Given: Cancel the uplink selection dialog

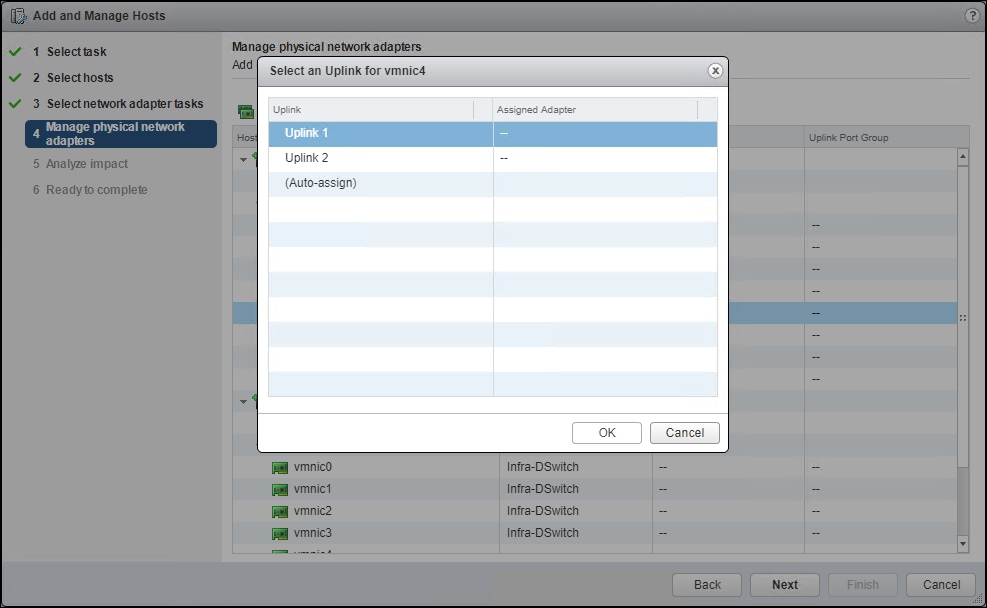Looking at the screenshot, I should click(684, 432).
